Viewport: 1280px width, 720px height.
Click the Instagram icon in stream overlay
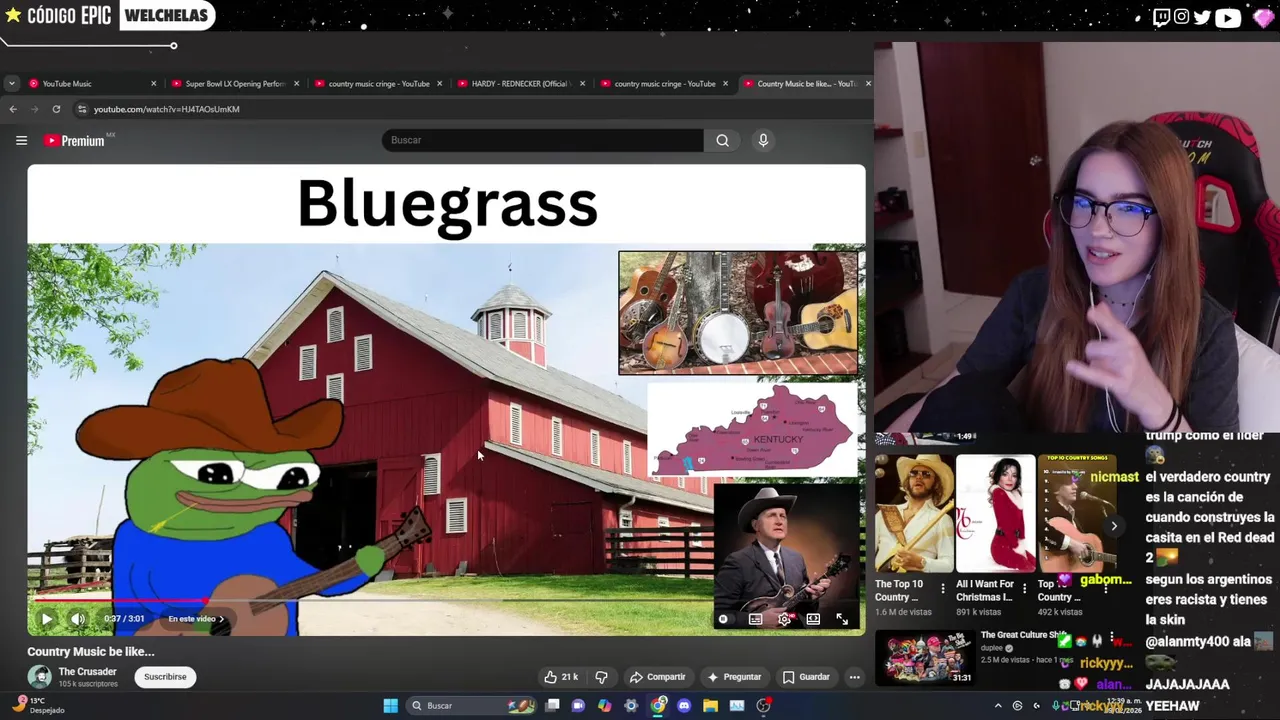(x=1182, y=17)
